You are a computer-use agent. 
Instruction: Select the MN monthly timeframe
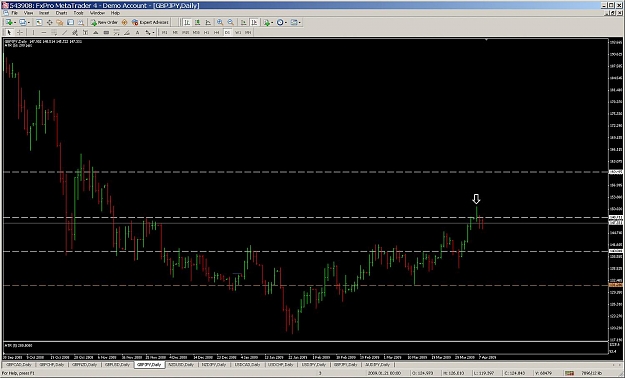tap(248, 32)
